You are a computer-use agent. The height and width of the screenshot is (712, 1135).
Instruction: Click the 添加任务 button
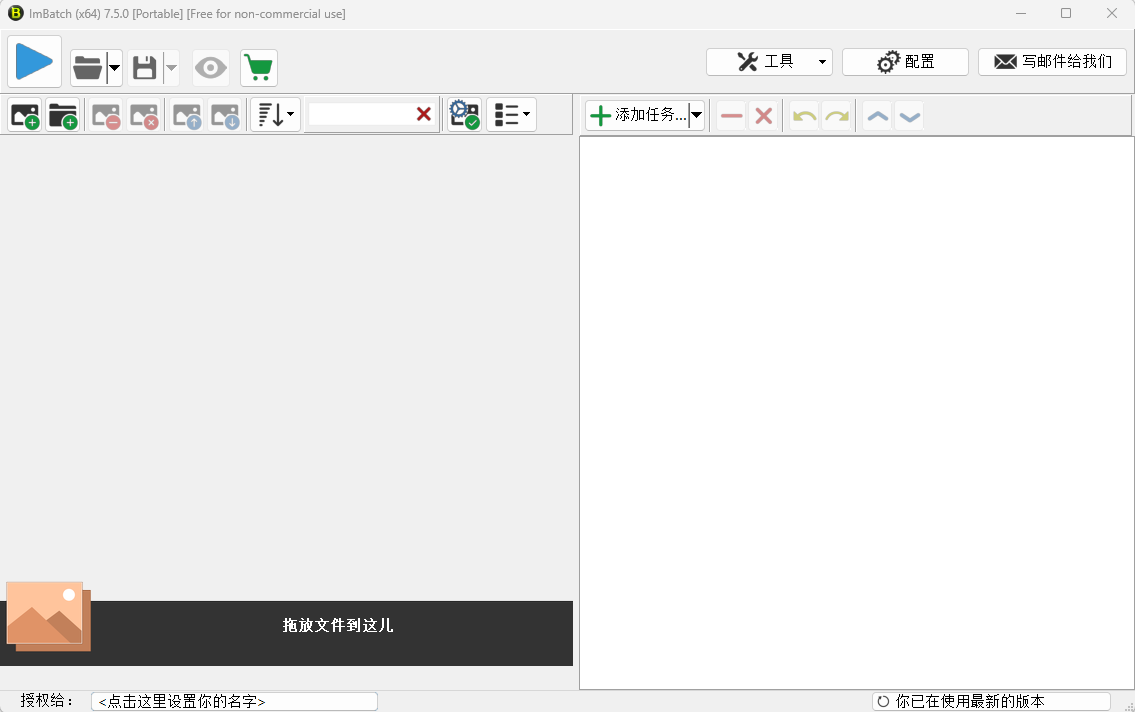click(637, 115)
